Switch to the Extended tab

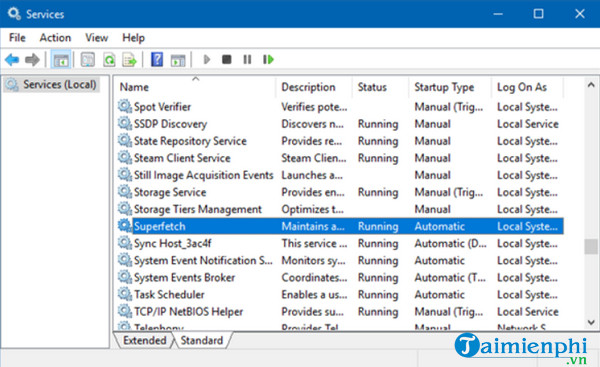tap(145, 340)
